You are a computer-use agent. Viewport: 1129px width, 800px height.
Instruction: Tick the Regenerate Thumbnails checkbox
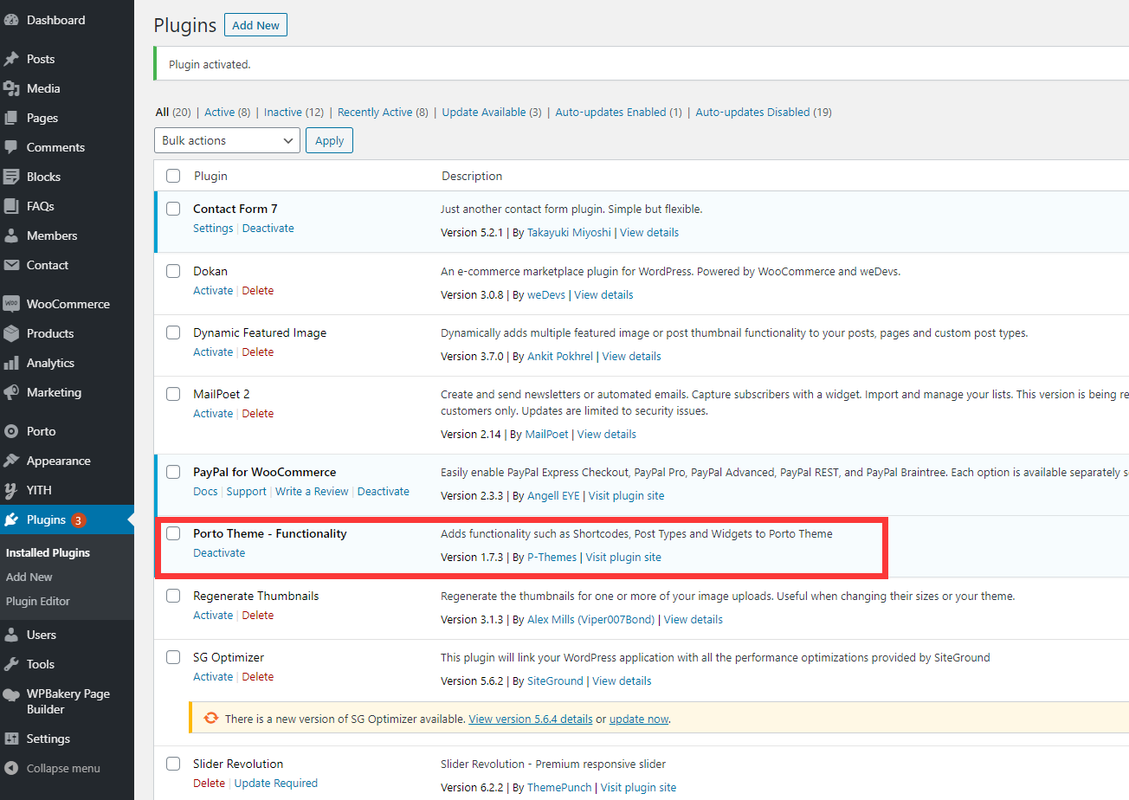point(174,596)
